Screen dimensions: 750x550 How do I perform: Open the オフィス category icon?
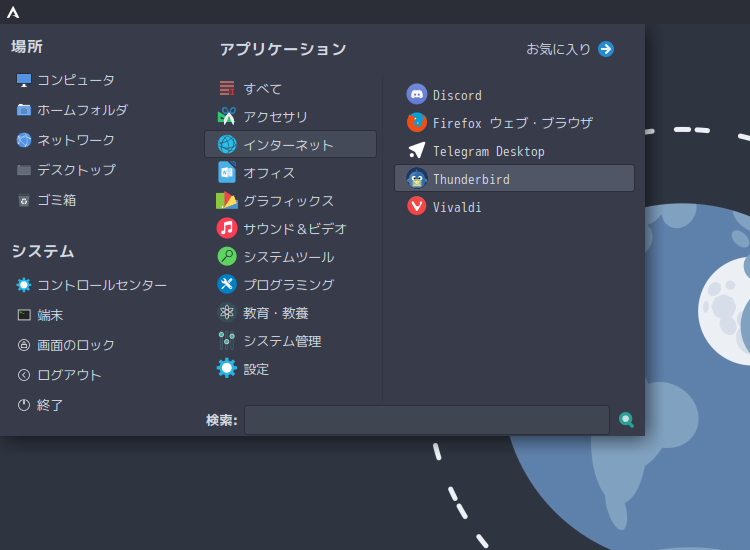(x=227, y=172)
